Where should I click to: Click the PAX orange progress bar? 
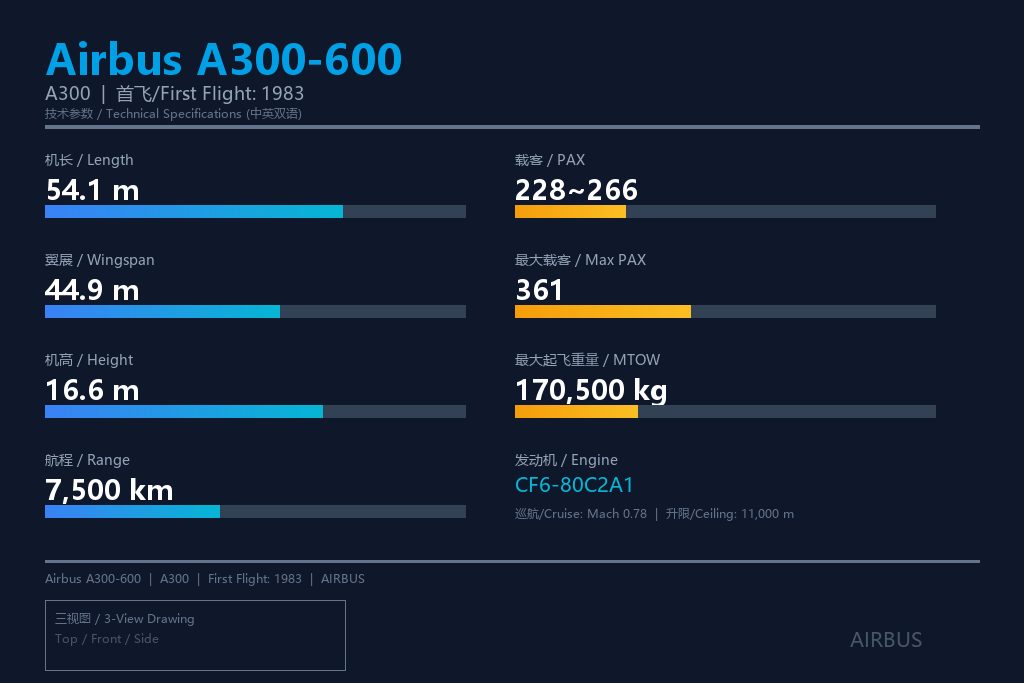click(726, 212)
